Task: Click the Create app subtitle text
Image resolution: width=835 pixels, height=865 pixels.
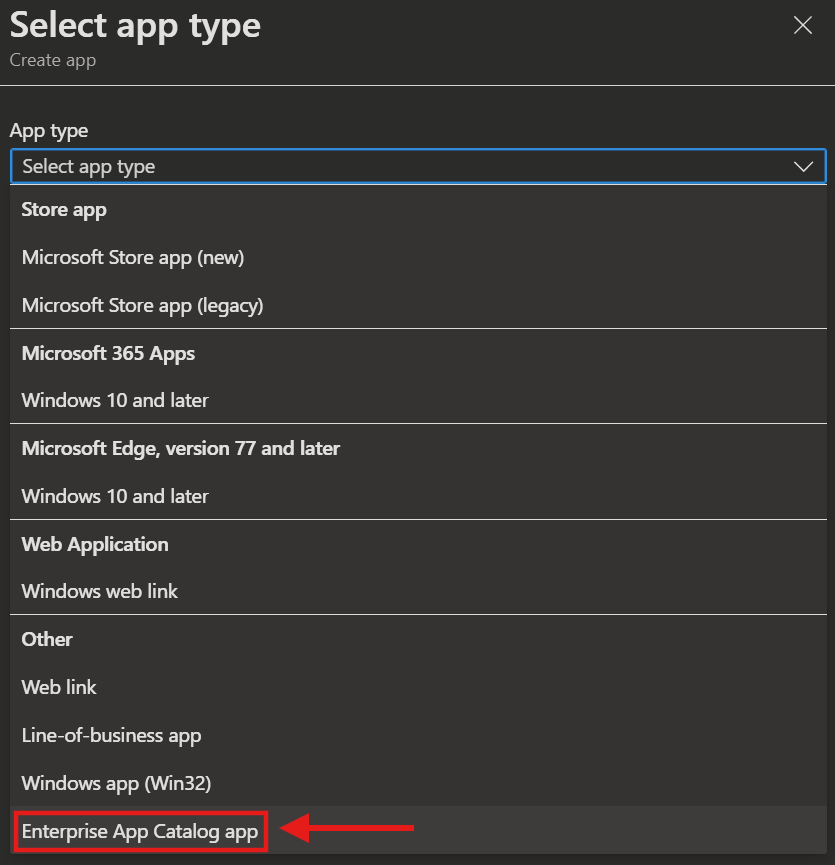Action: click(x=53, y=60)
